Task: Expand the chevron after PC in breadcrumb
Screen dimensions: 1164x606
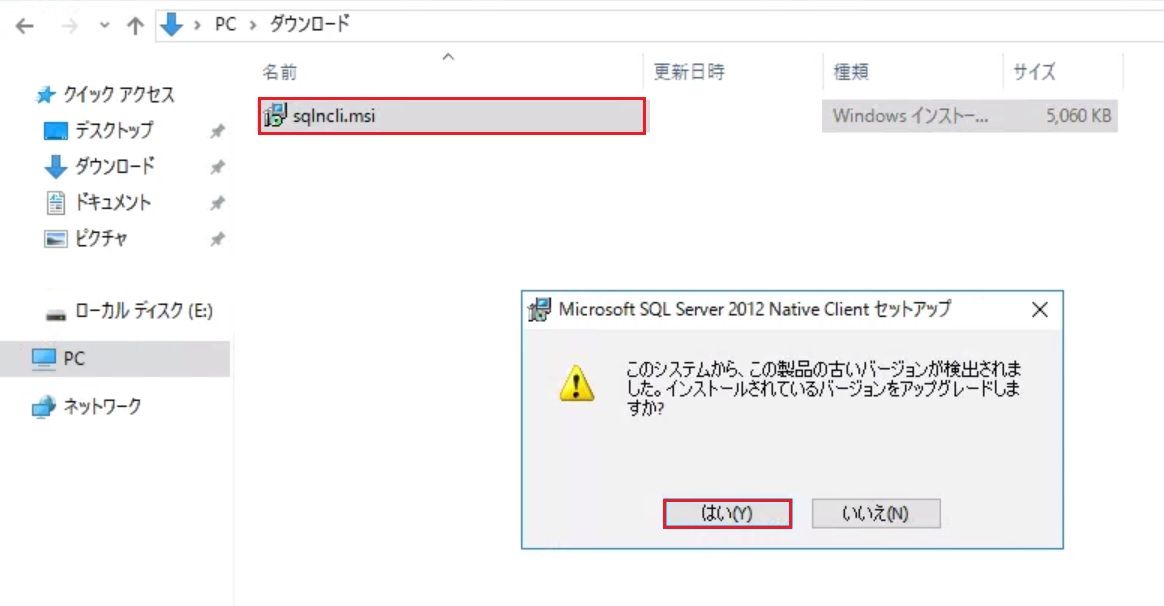Action: pyautogui.click(x=253, y=26)
